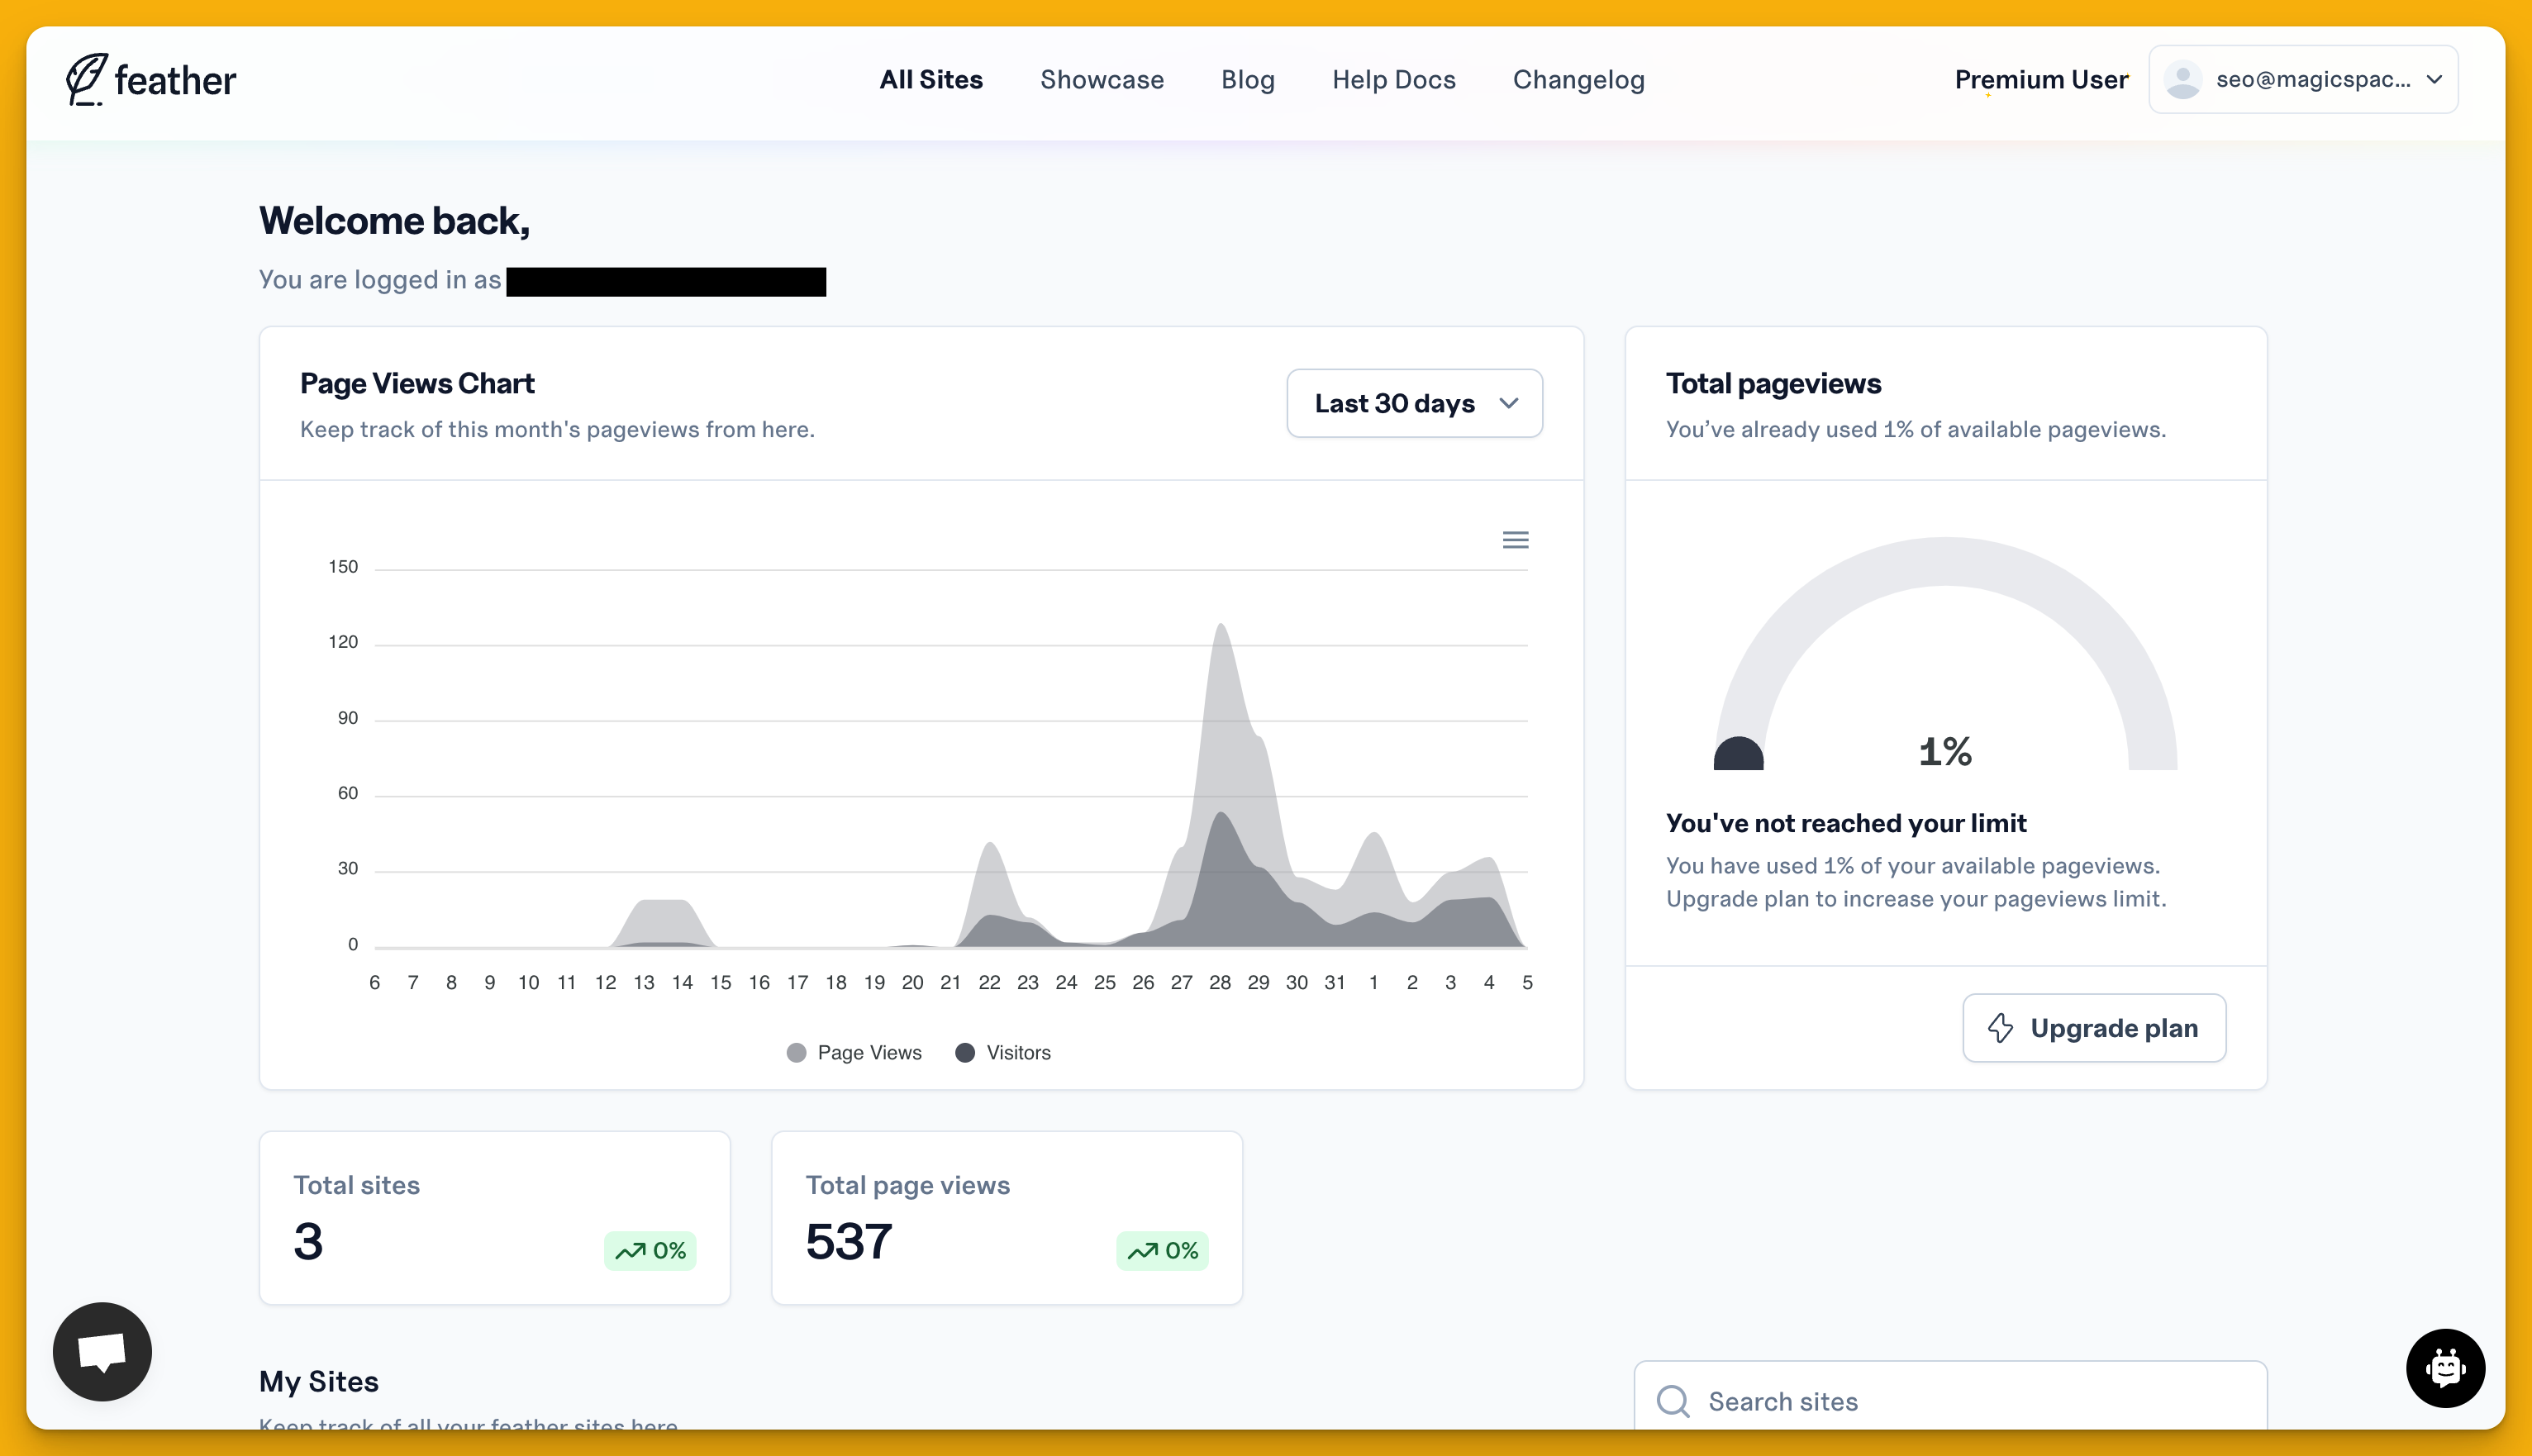Viewport: 2532px width, 1456px height.
Task: Click the Upgrade plan button
Action: point(2094,1028)
